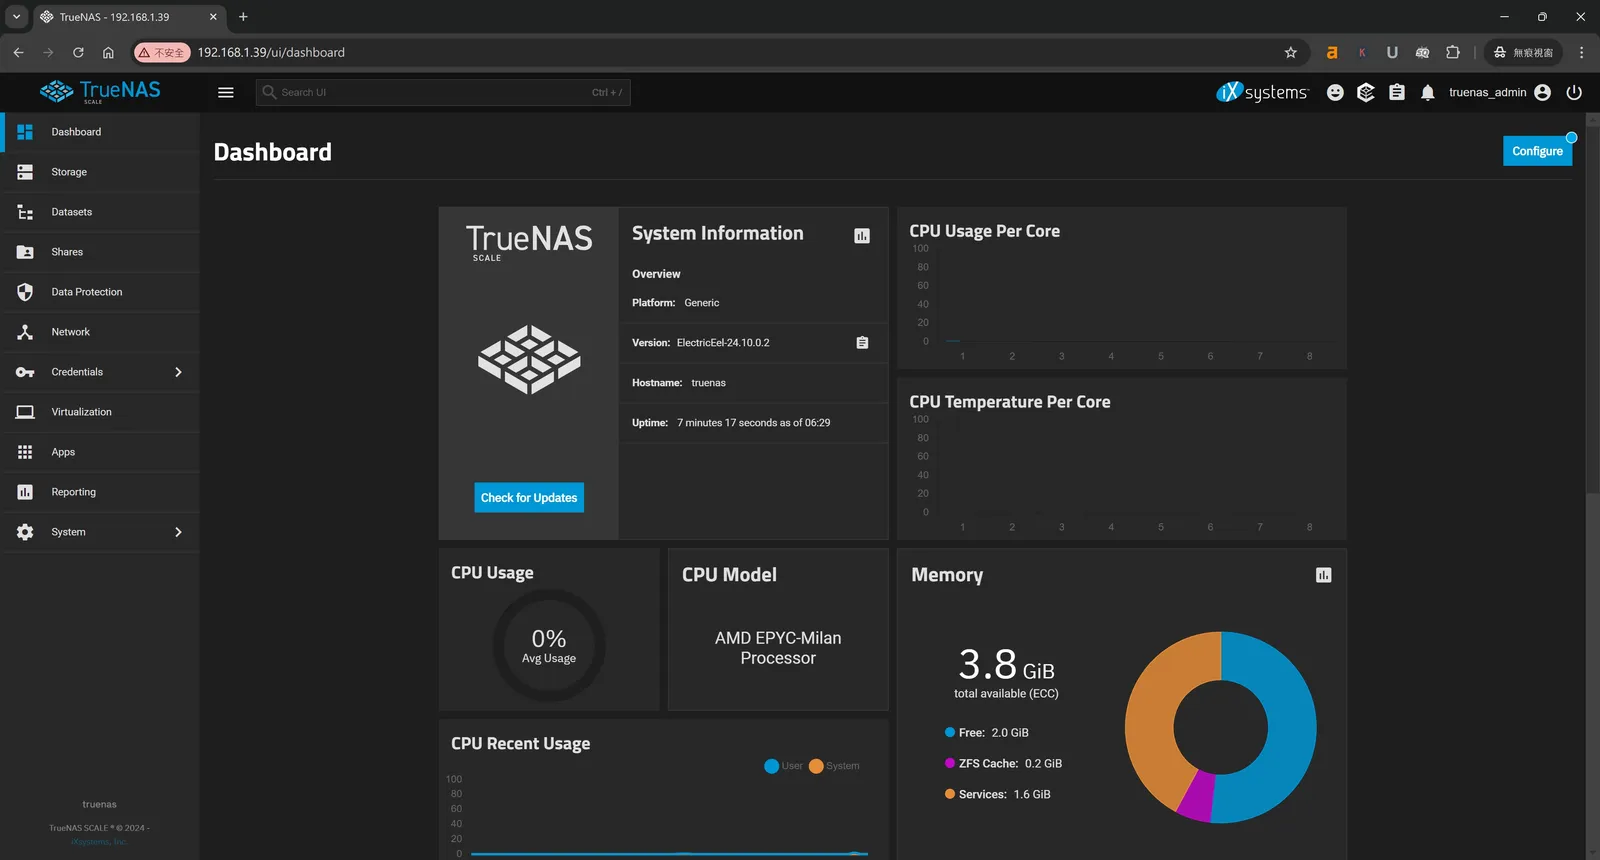Open Alerts bell icon
Image resolution: width=1600 pixels, height=860 pixels.
pos(1428,92)
